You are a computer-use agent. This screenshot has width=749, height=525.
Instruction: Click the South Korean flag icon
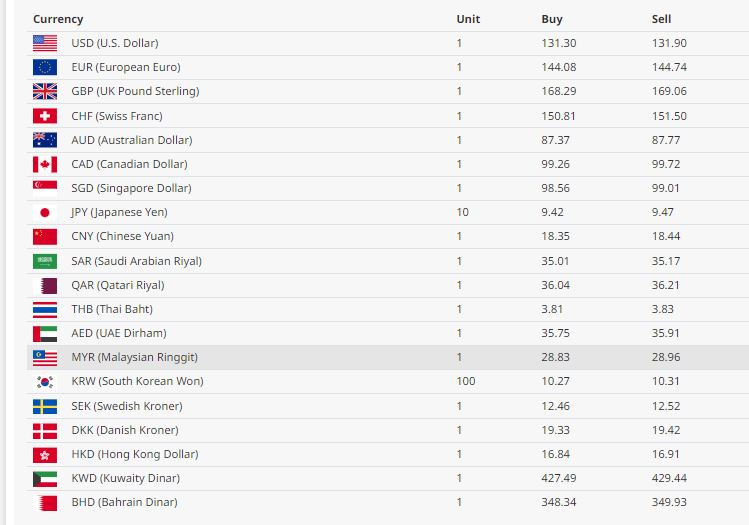click(x=45, y=382)
